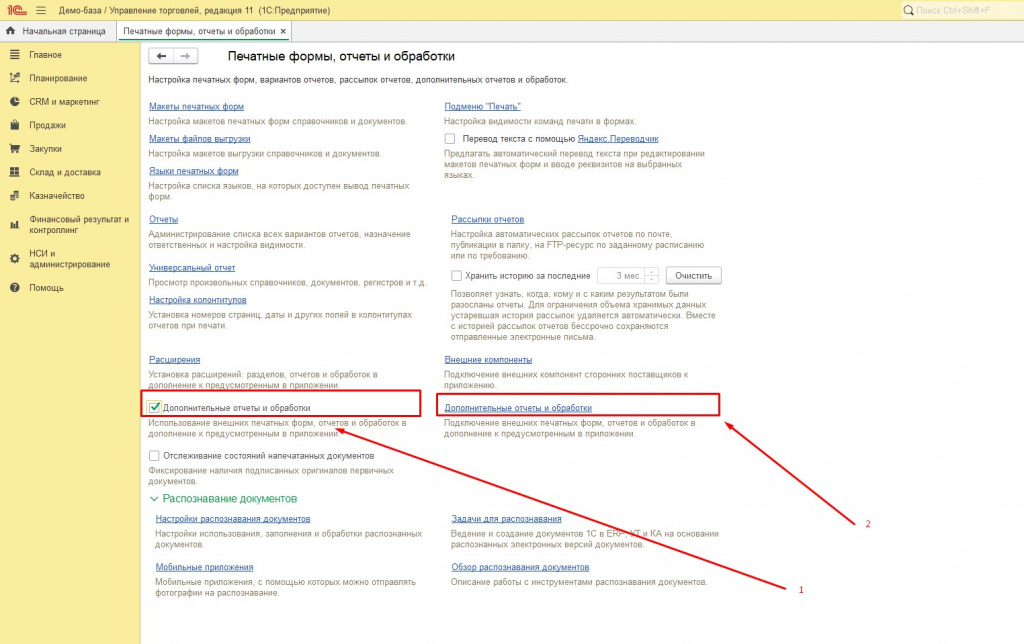Click the Помощь question mark icon
The width and height of the screenshot is (1024, 644).
(14, 287)
